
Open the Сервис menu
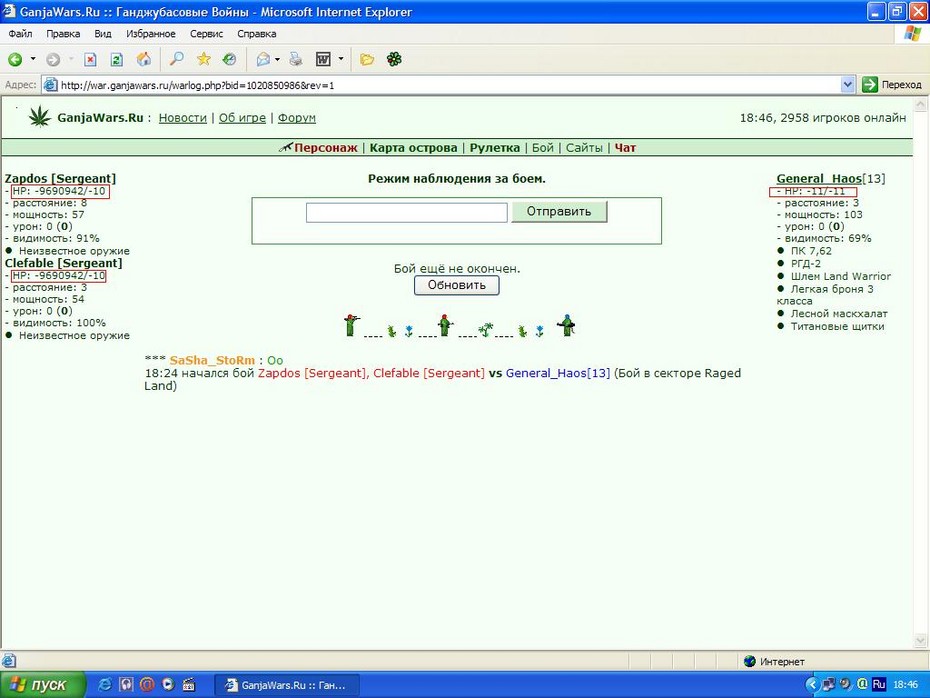tap(206, 34)
